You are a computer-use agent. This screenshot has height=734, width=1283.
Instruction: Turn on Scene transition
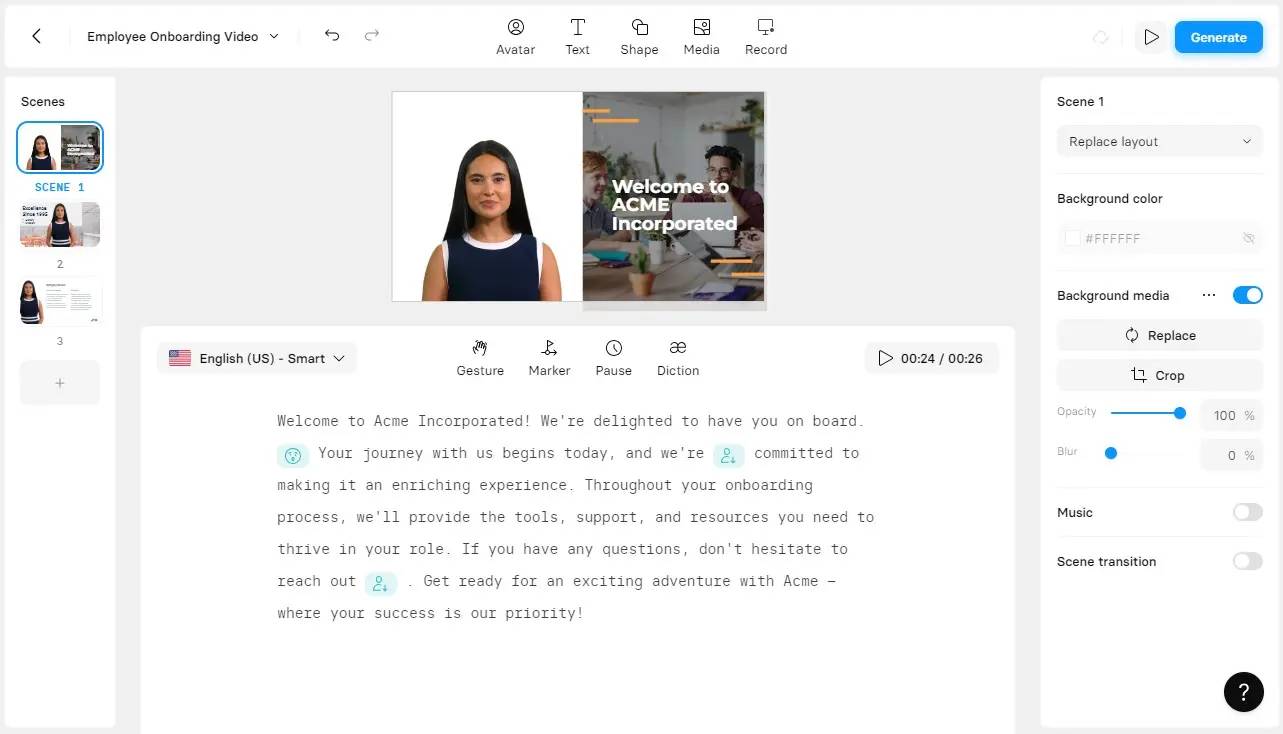click(x=1247, y=561)
